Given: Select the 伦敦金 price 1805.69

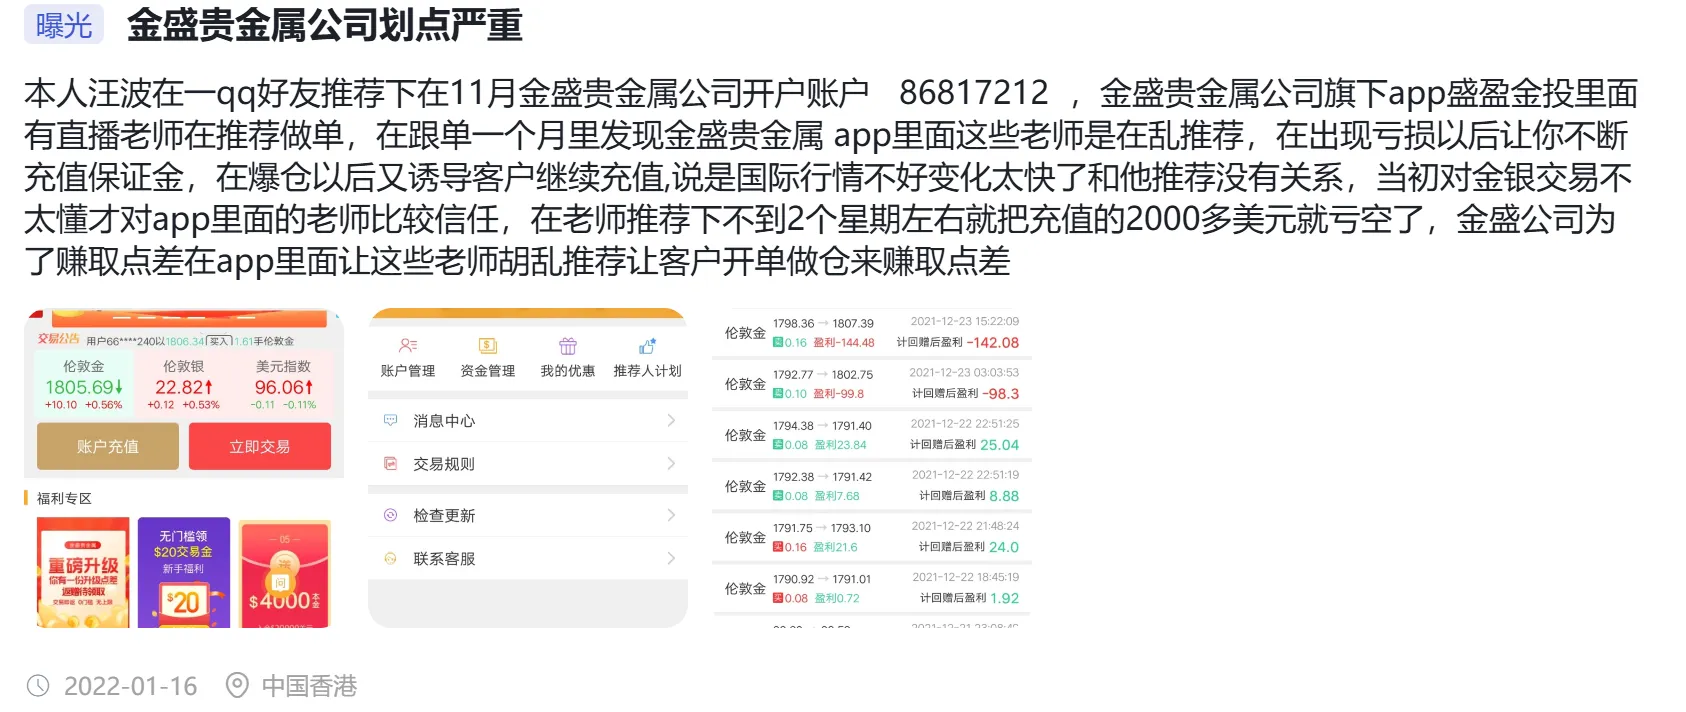Looking at the screenshot, I should (84, 387).
